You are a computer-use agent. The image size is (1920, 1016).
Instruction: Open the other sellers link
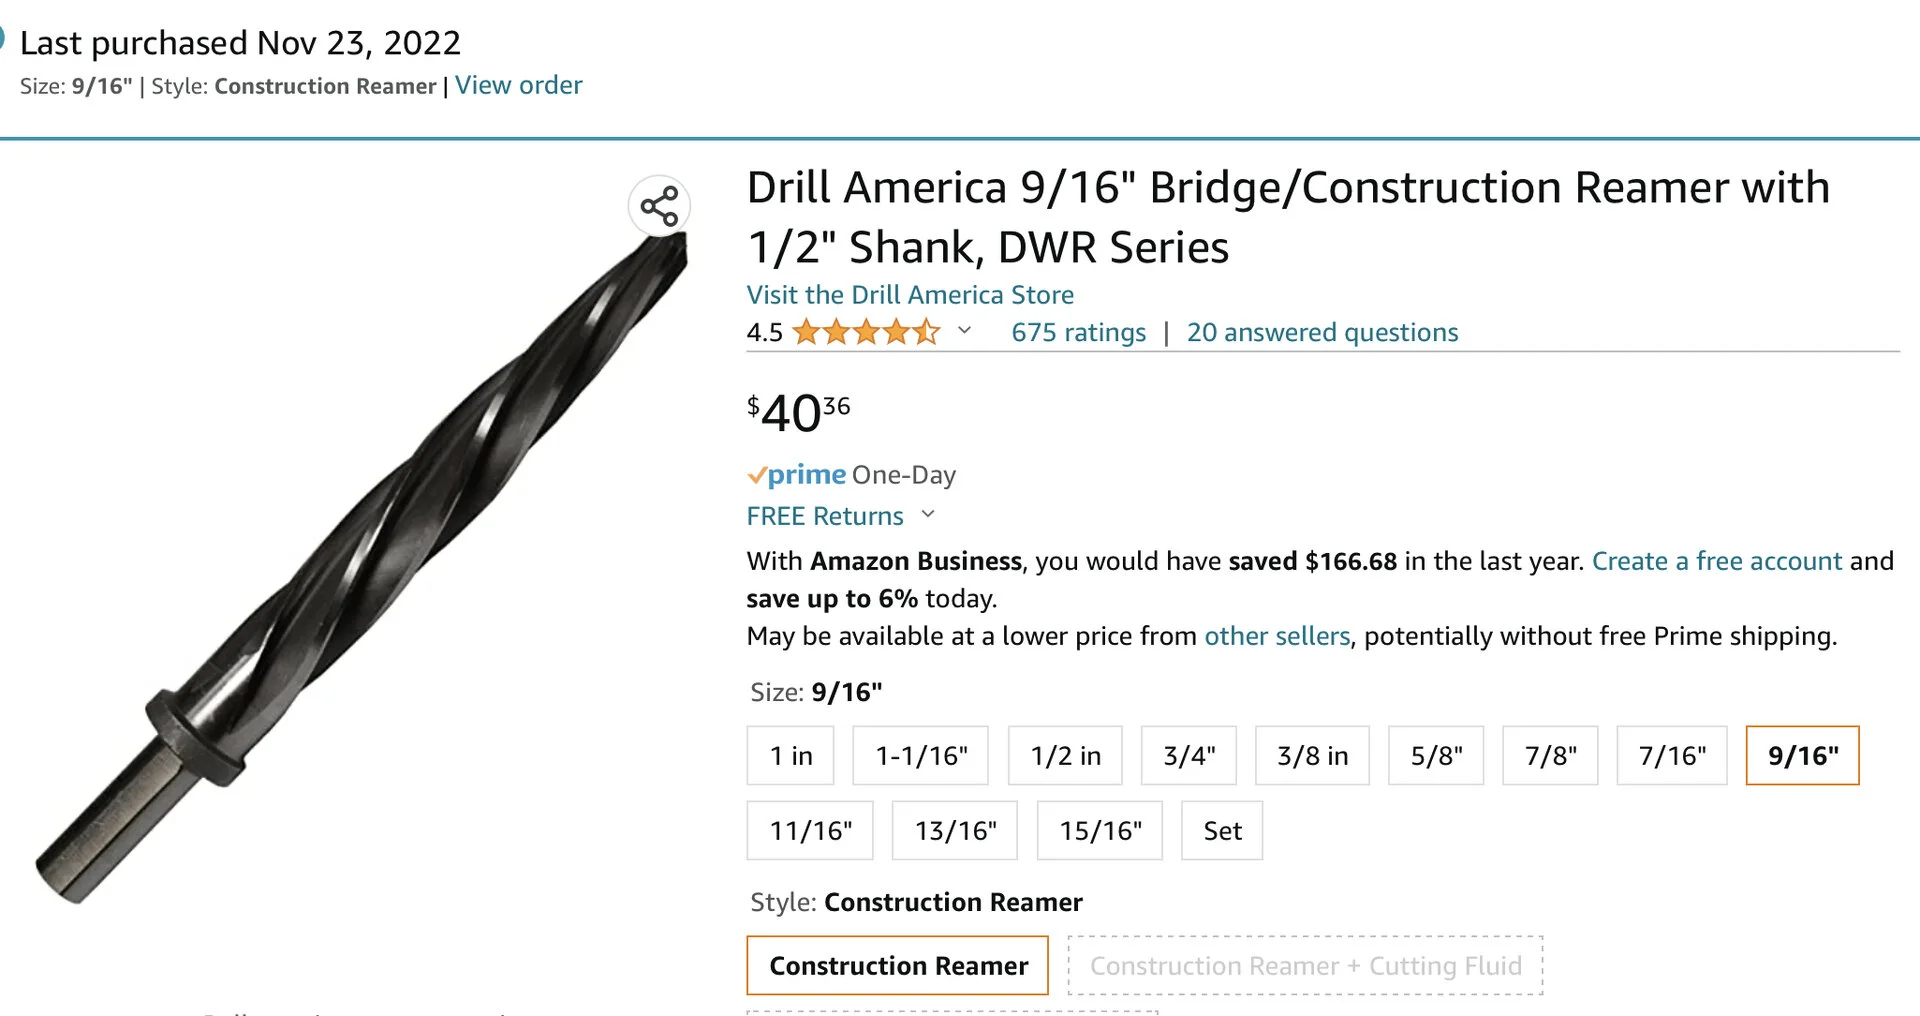point(1276,637)
